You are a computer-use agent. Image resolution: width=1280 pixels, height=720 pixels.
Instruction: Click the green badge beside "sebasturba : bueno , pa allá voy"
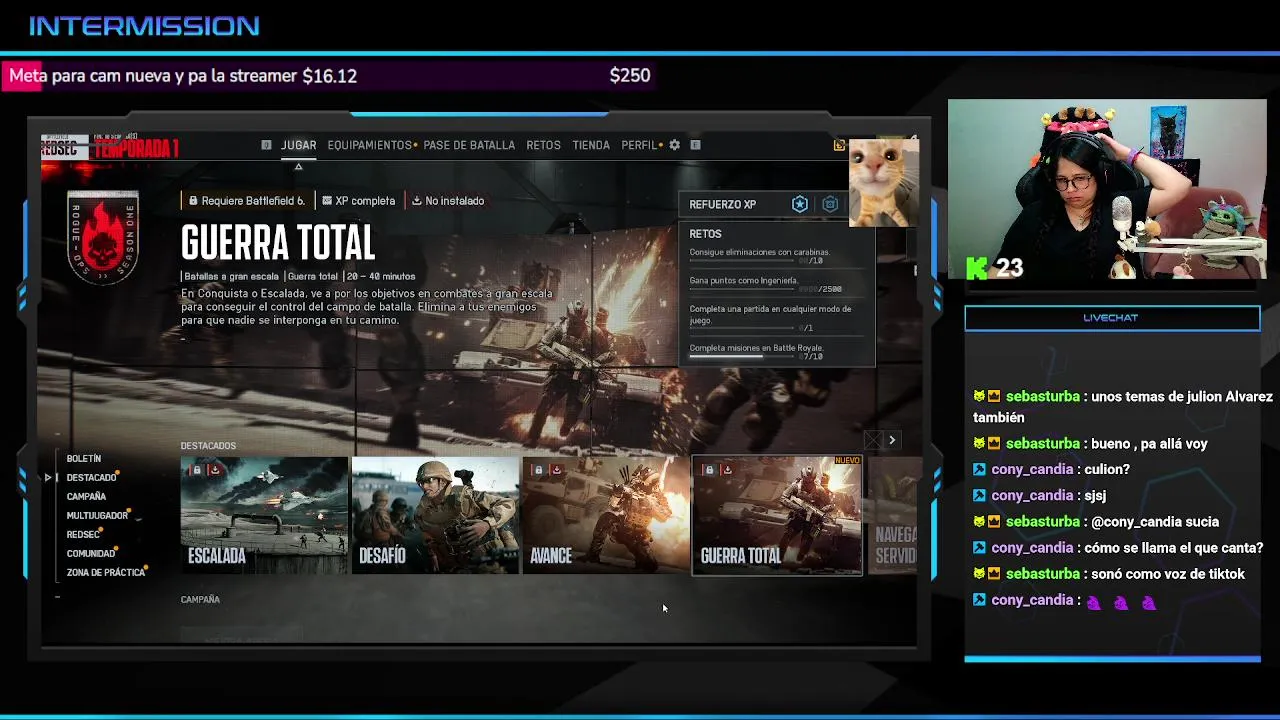click(x=979, y=443)
